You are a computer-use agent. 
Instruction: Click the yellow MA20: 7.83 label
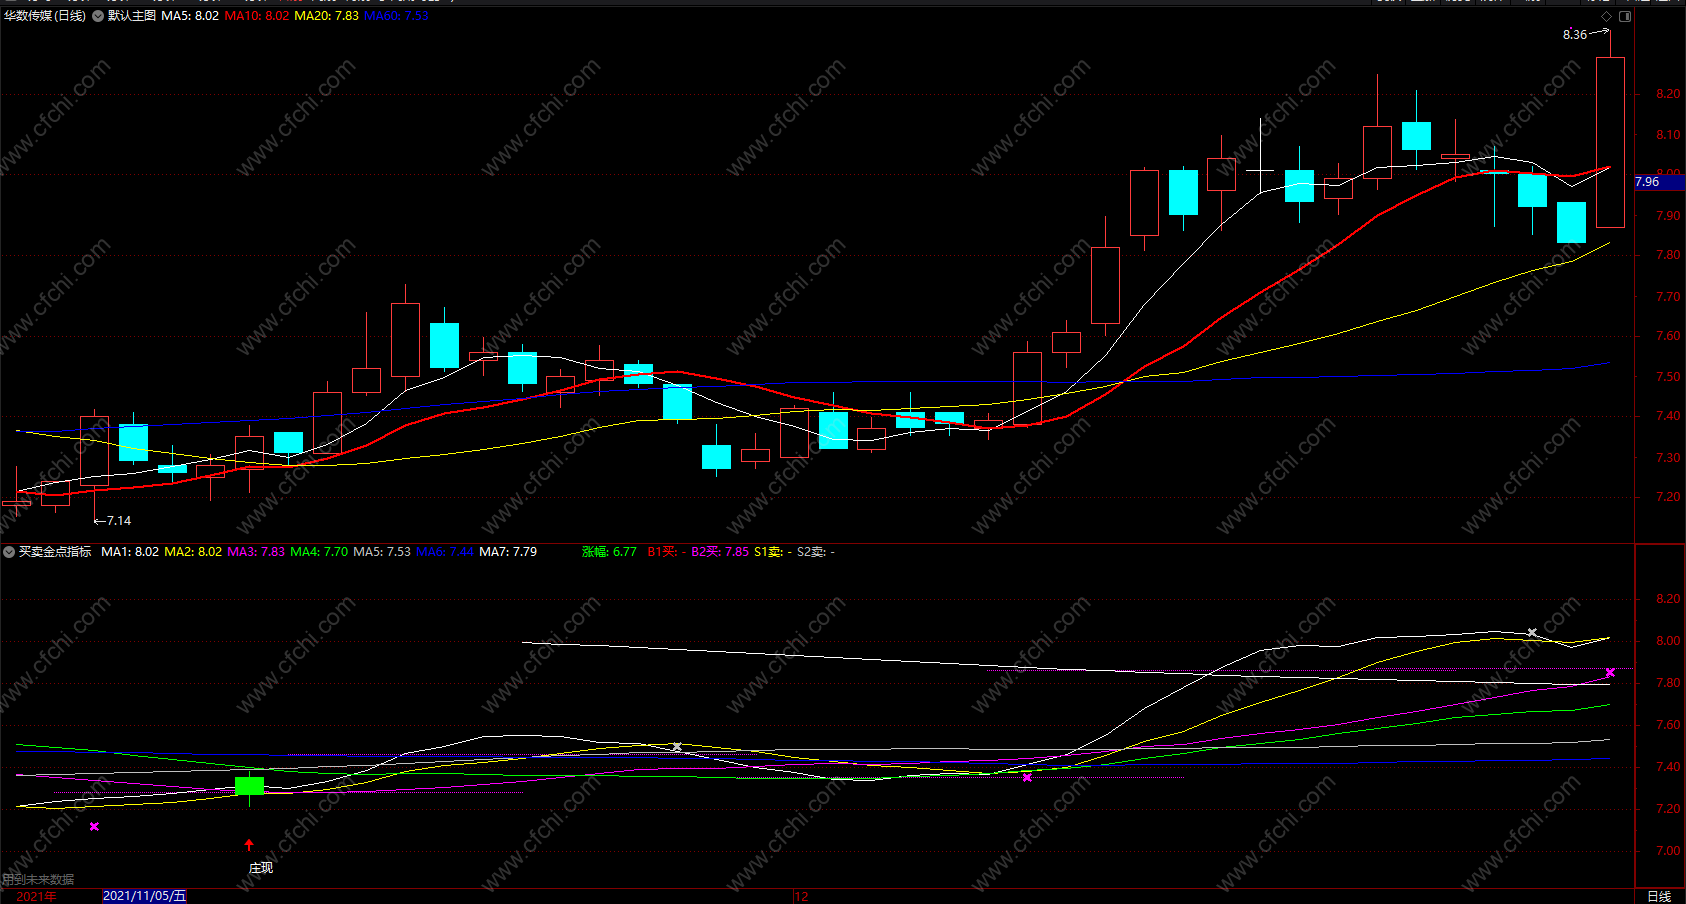326,16
